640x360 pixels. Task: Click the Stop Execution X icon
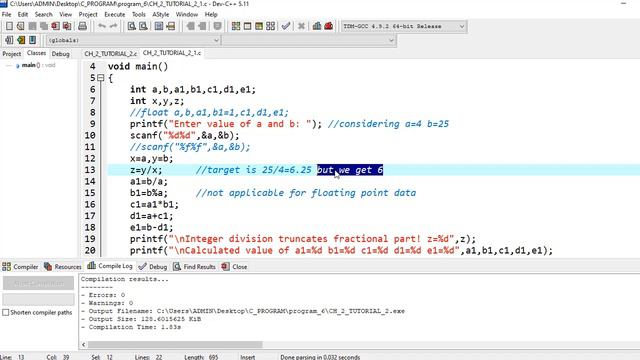301,27
